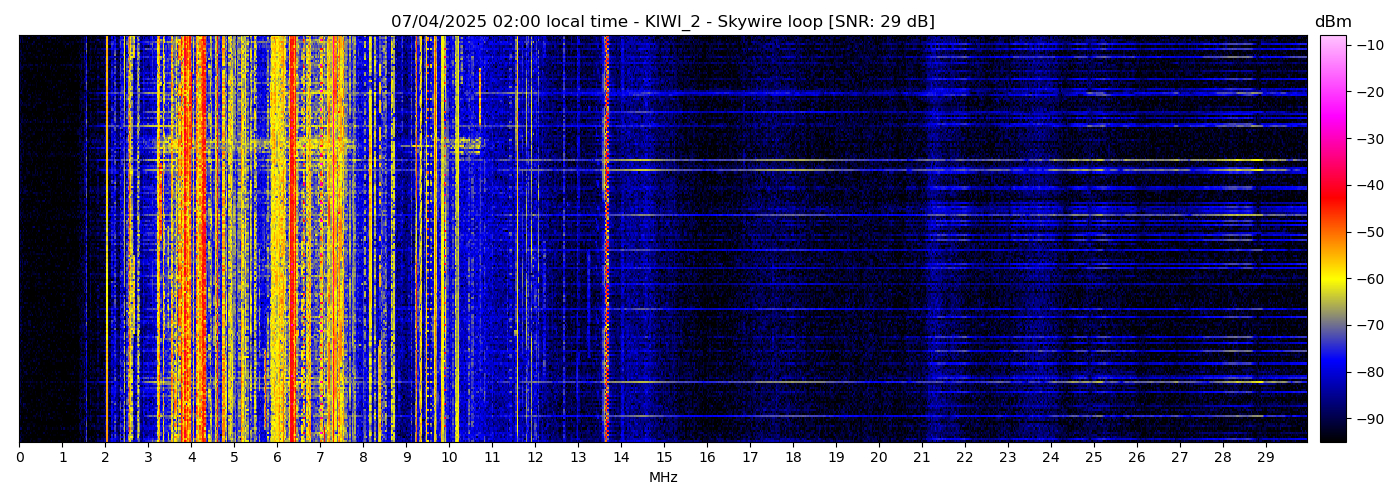The width and height of the screenshot is (1400, 500).
Task: Click the dBm colorbar title
Action: coord(1332,22)
